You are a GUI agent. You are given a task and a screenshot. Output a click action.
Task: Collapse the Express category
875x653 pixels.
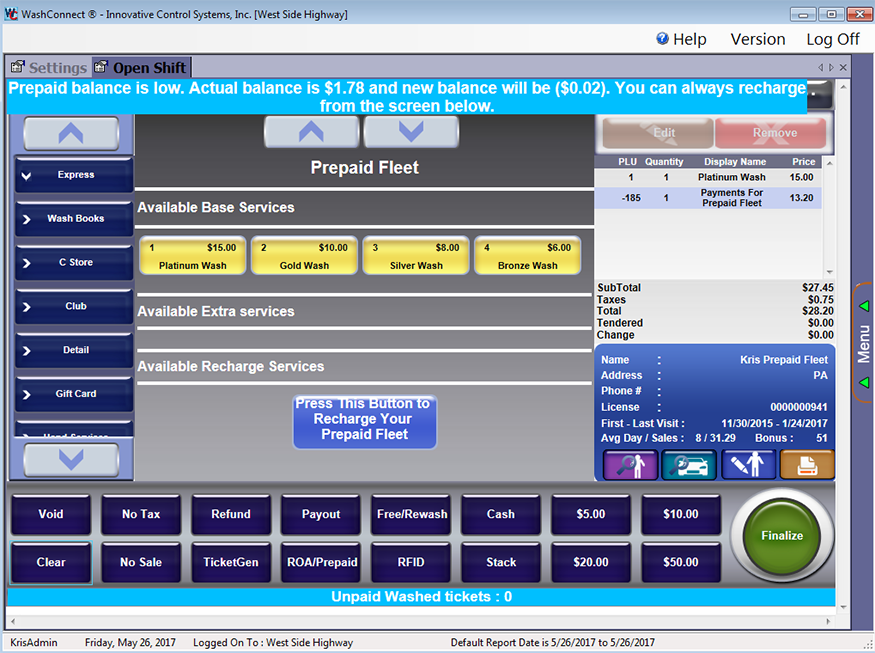[75, 175]
